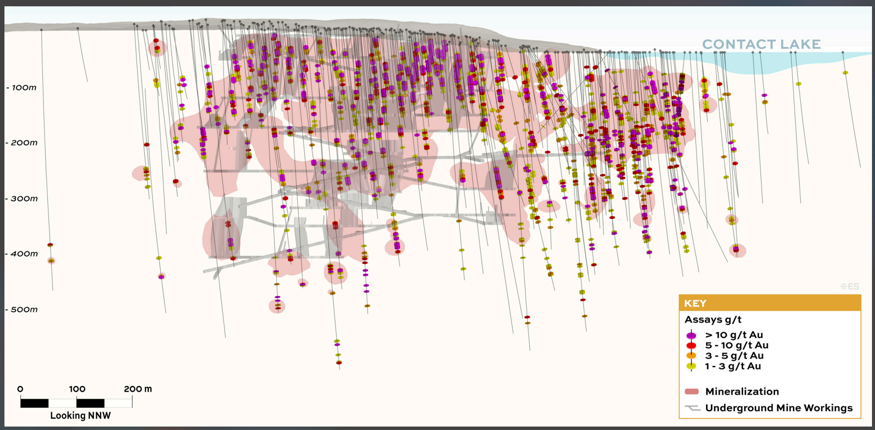Click the Underground Mine Workings text
This screenshot has width=875, height=430.
pos(778,408)
